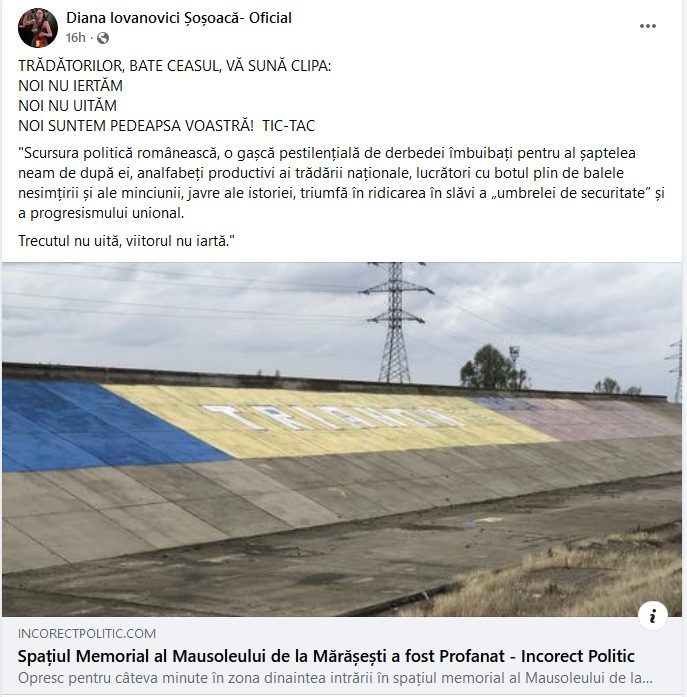Open Diana Iovanovici Șoșoacă's profile picture
Viewport: 687px width, 697px height.
pos(38,28)
